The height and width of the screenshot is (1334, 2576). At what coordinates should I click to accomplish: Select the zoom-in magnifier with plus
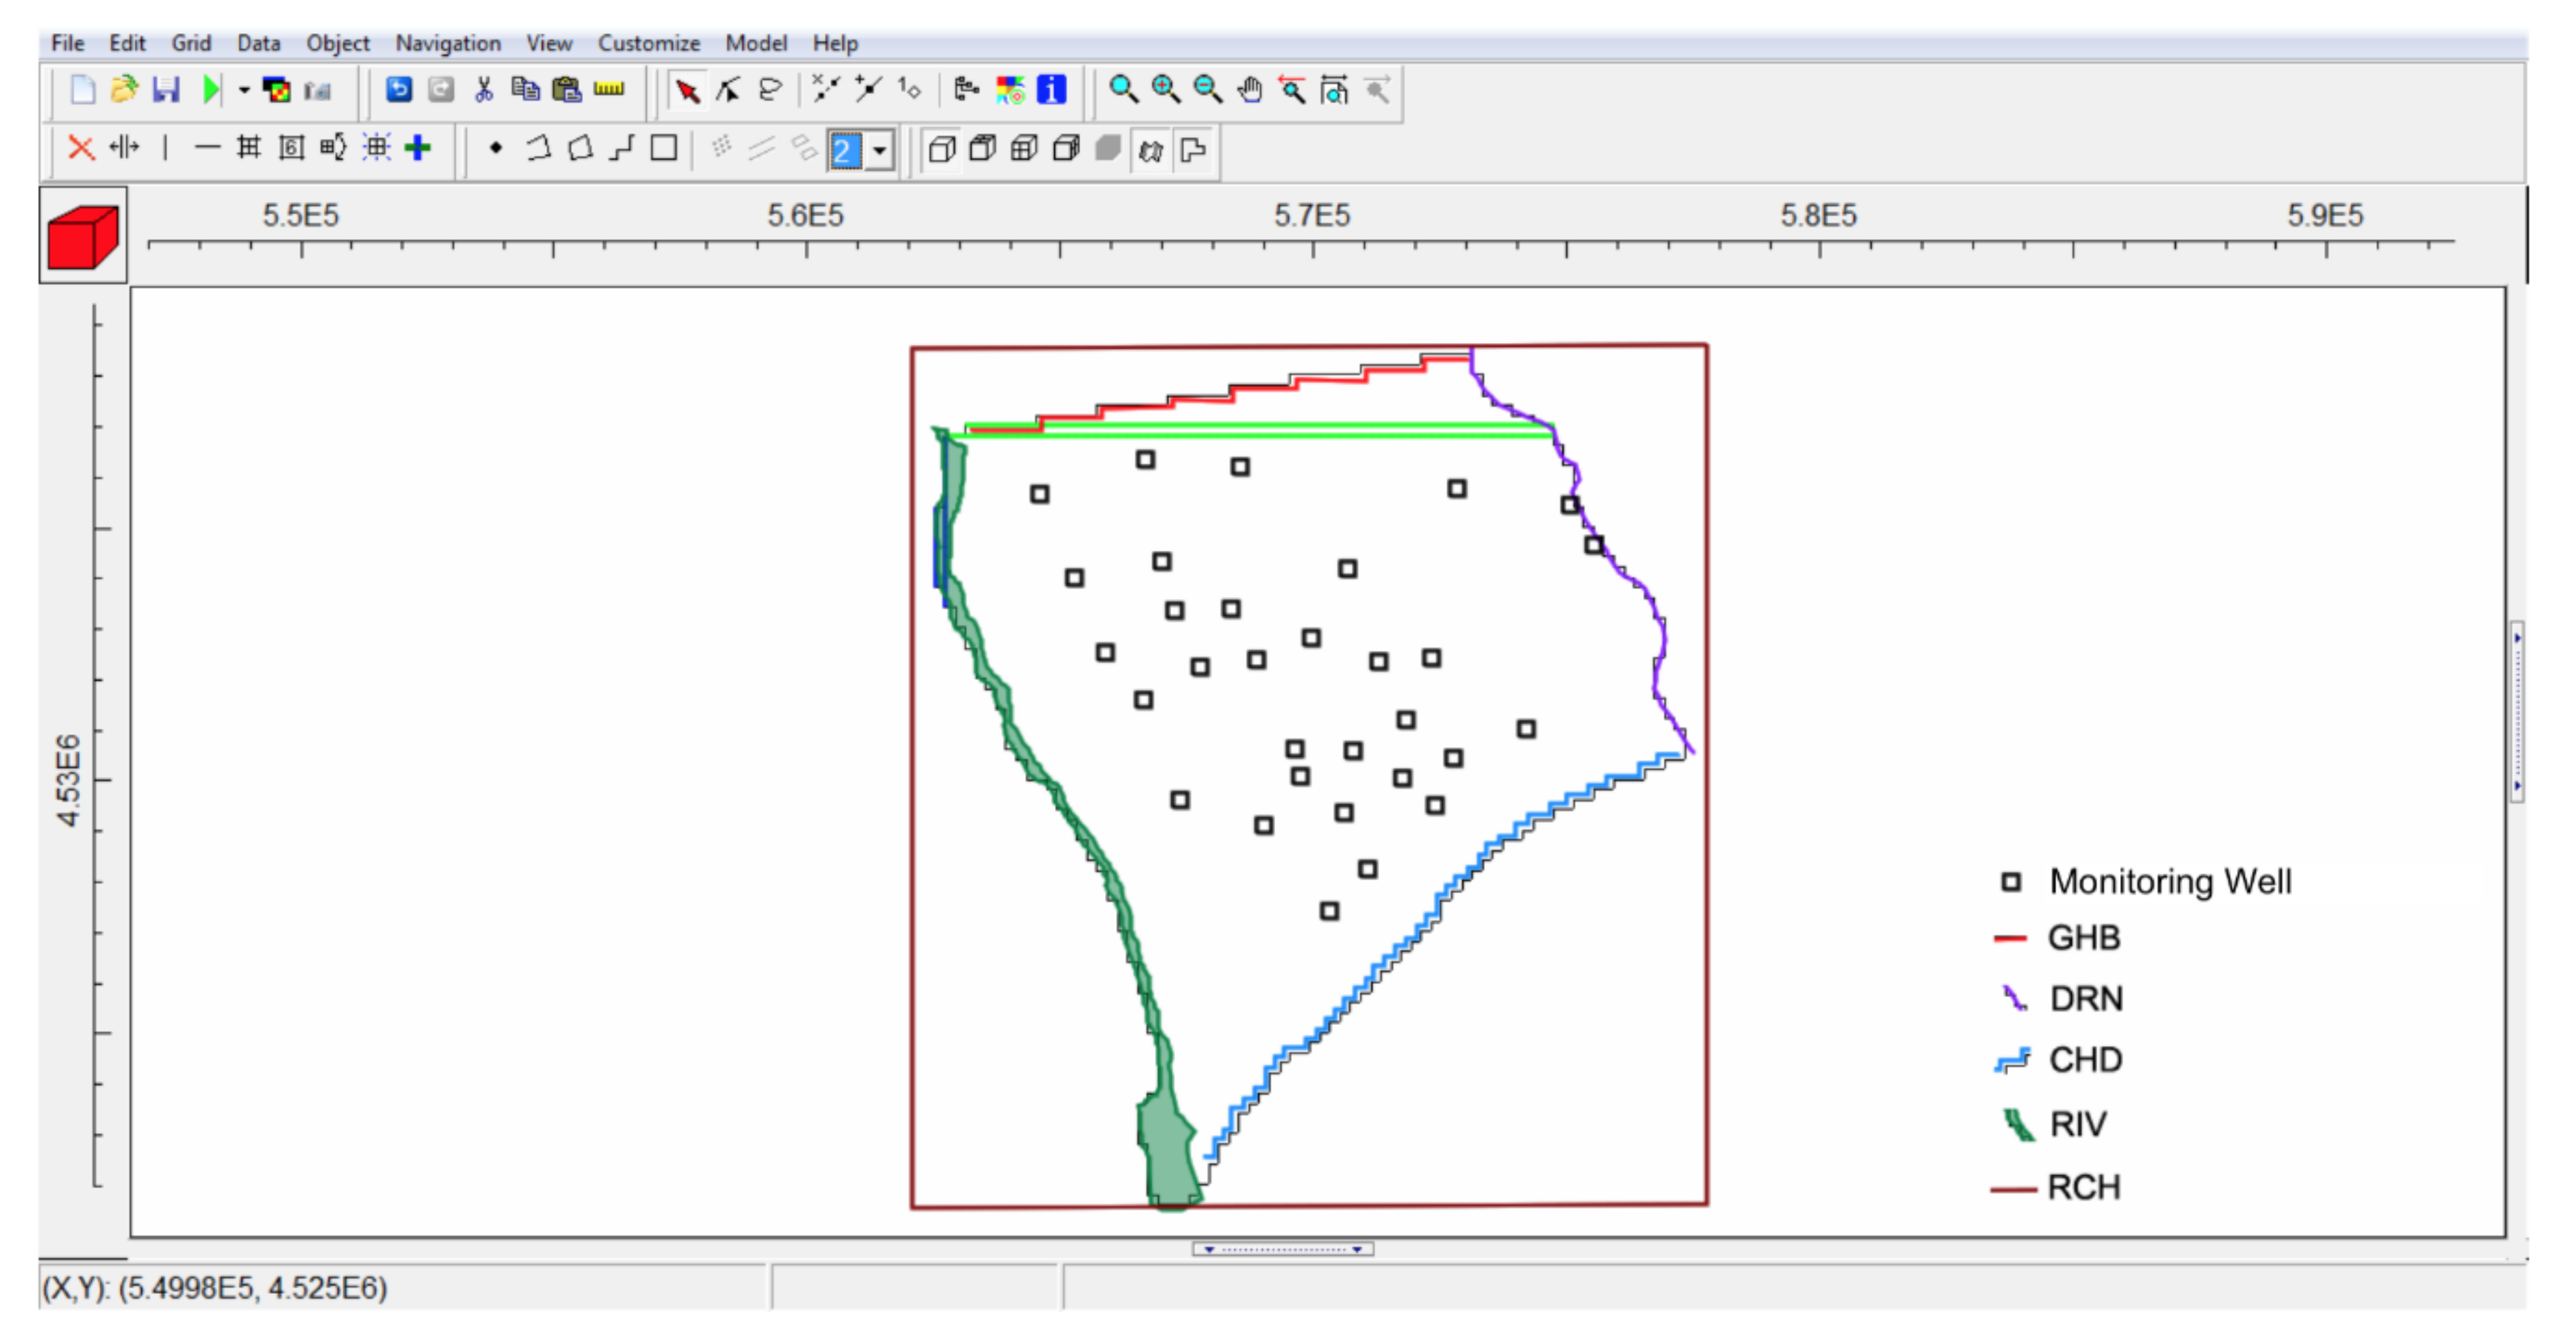coord(1166,90)
